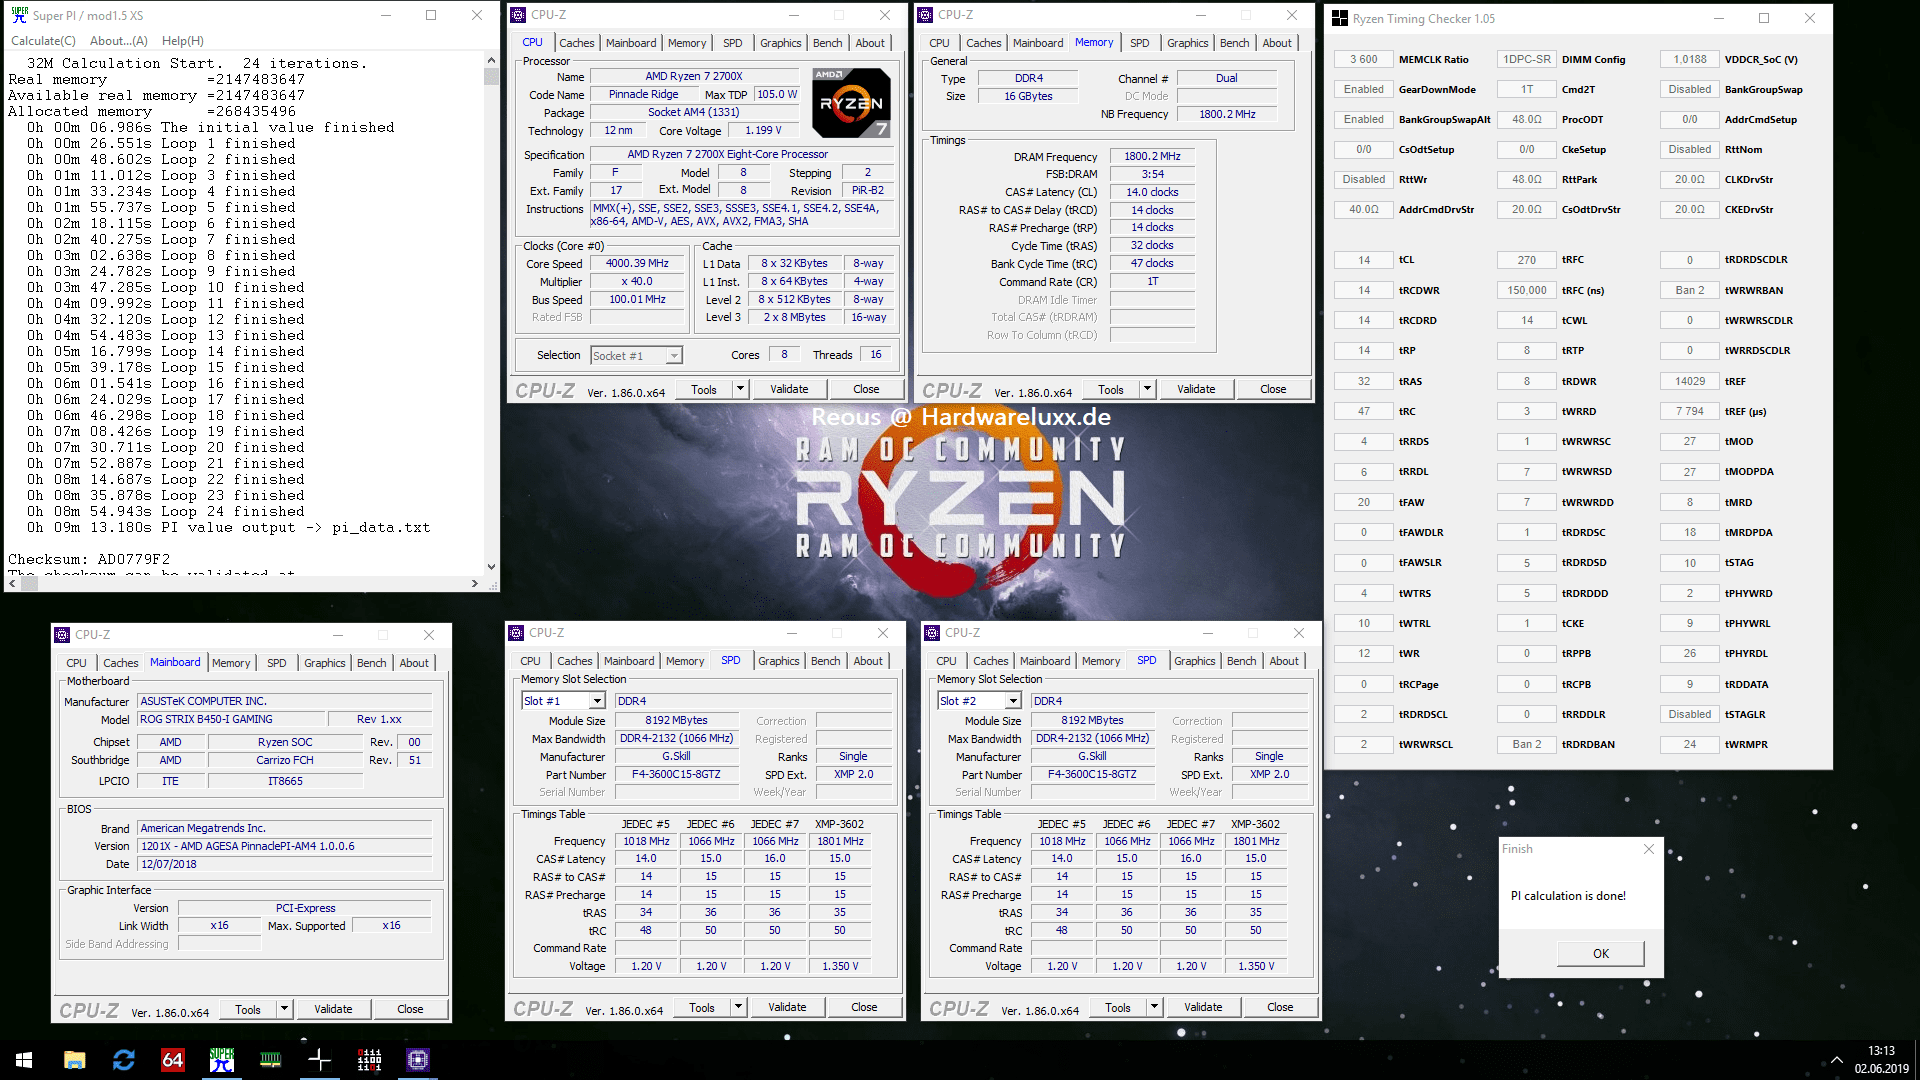Click the green RAM module taskbar icon
The height and width of the screenshot is (1080, 1920).
[x=271, y=1060]
